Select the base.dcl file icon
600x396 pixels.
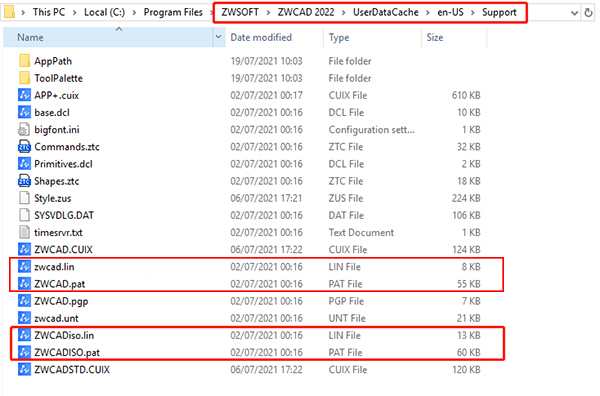pos(24,112)
